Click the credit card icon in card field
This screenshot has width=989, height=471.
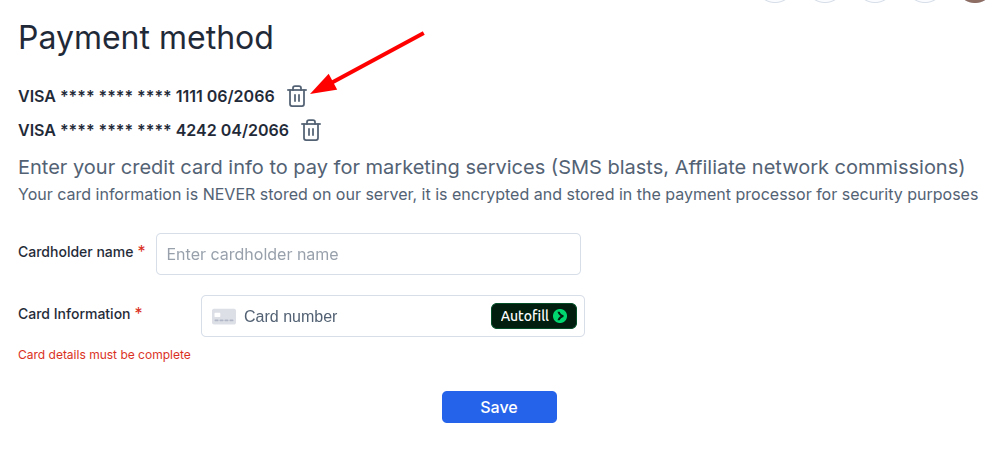[x=224, y=317]
